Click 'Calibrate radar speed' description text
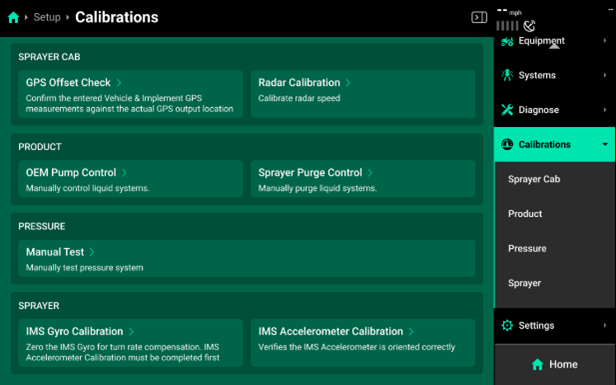 pos(299,98)
